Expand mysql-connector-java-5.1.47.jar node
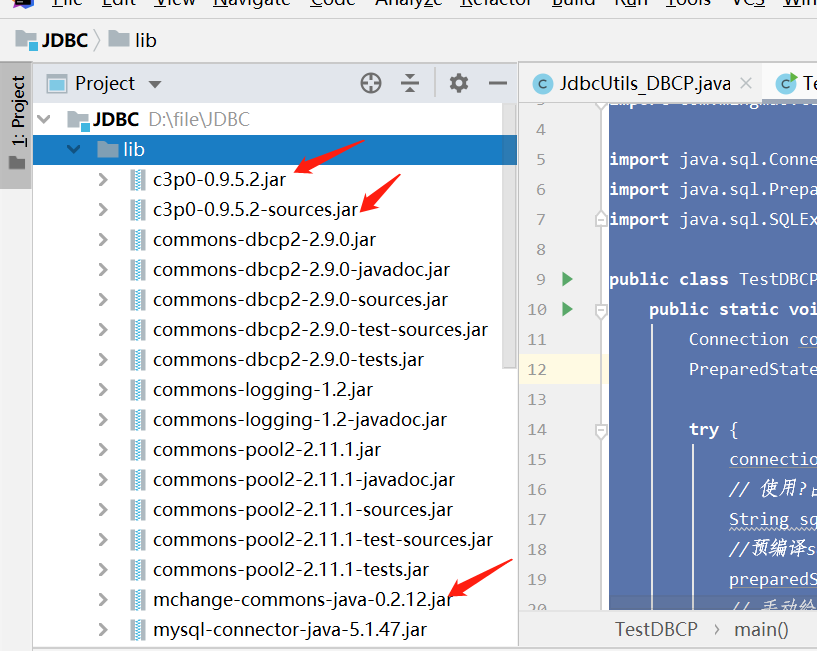 pos(103,630)
